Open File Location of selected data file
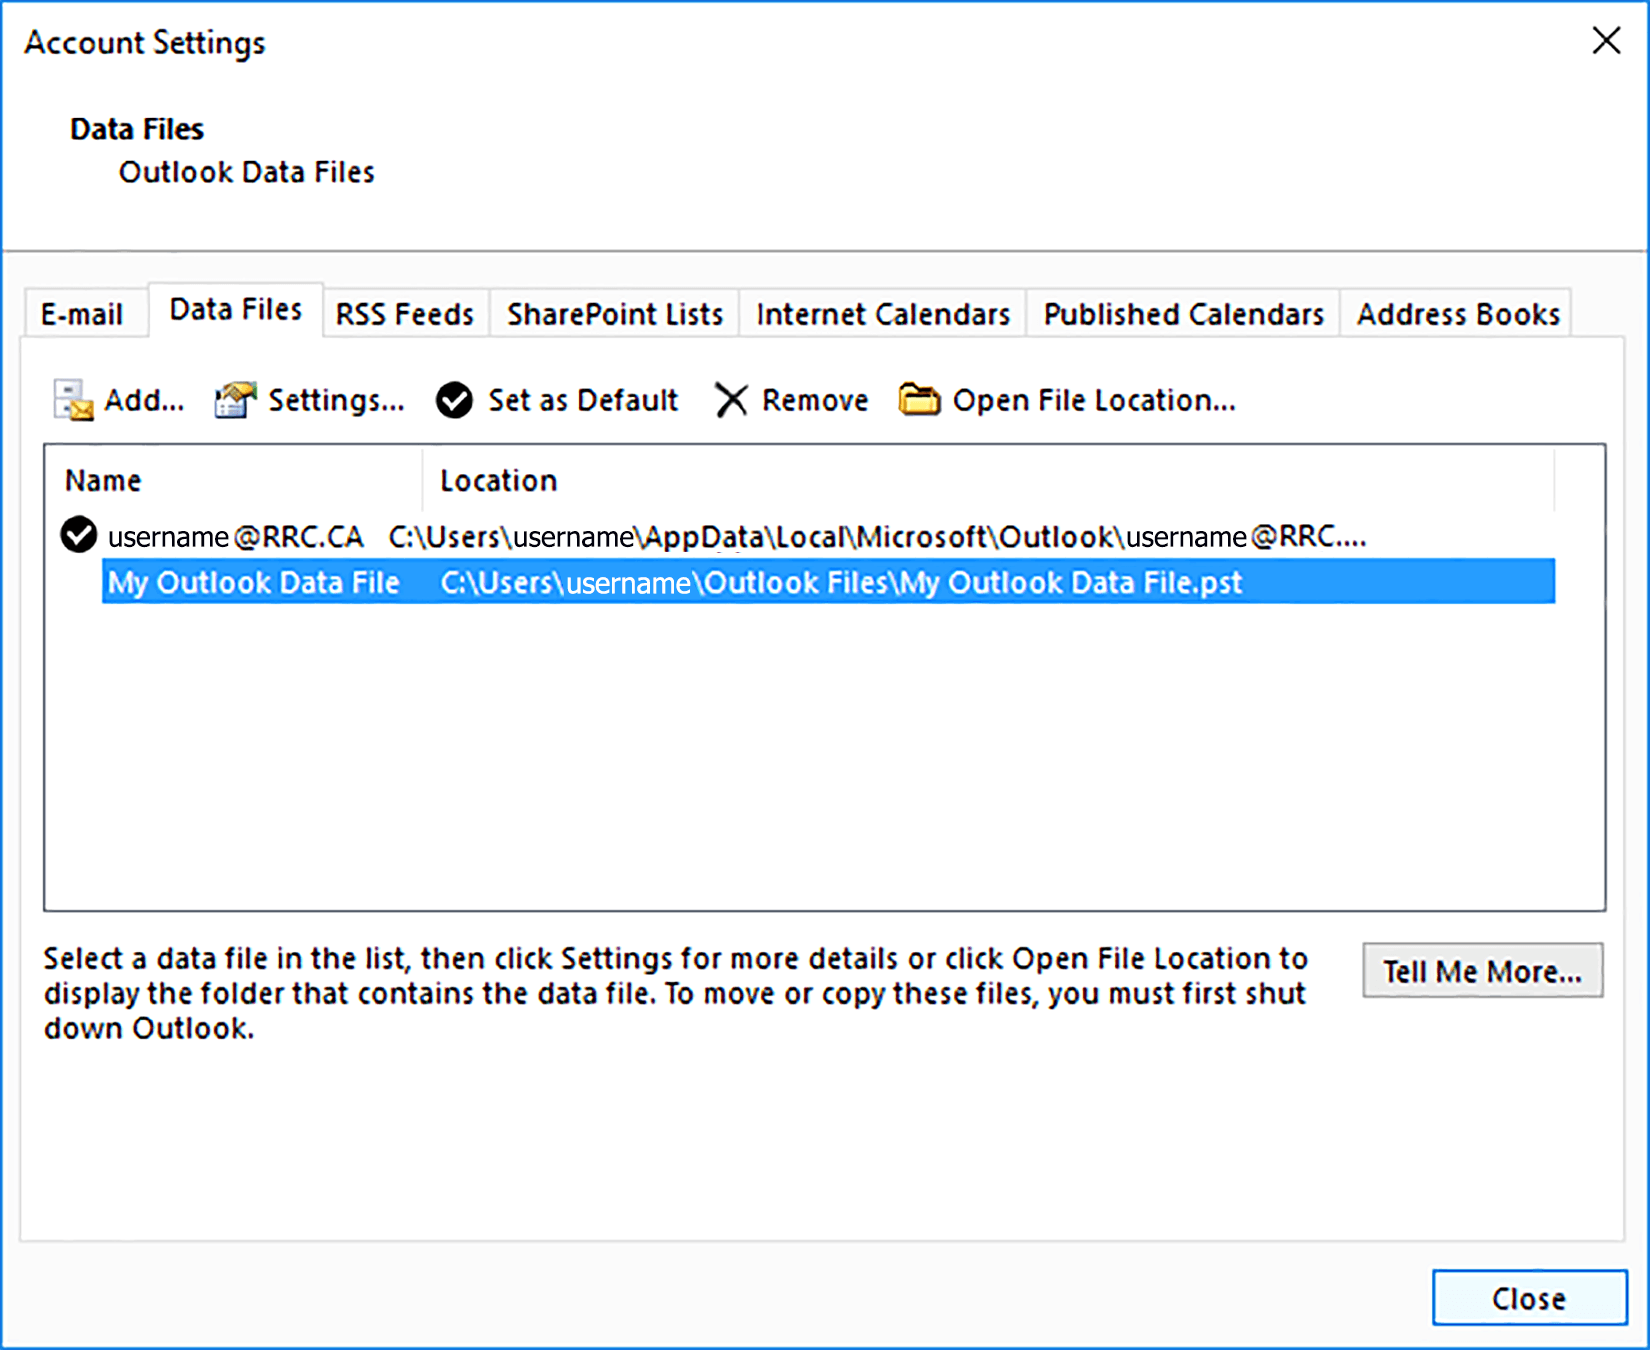1650x1350 pixels. [1066, 399]
